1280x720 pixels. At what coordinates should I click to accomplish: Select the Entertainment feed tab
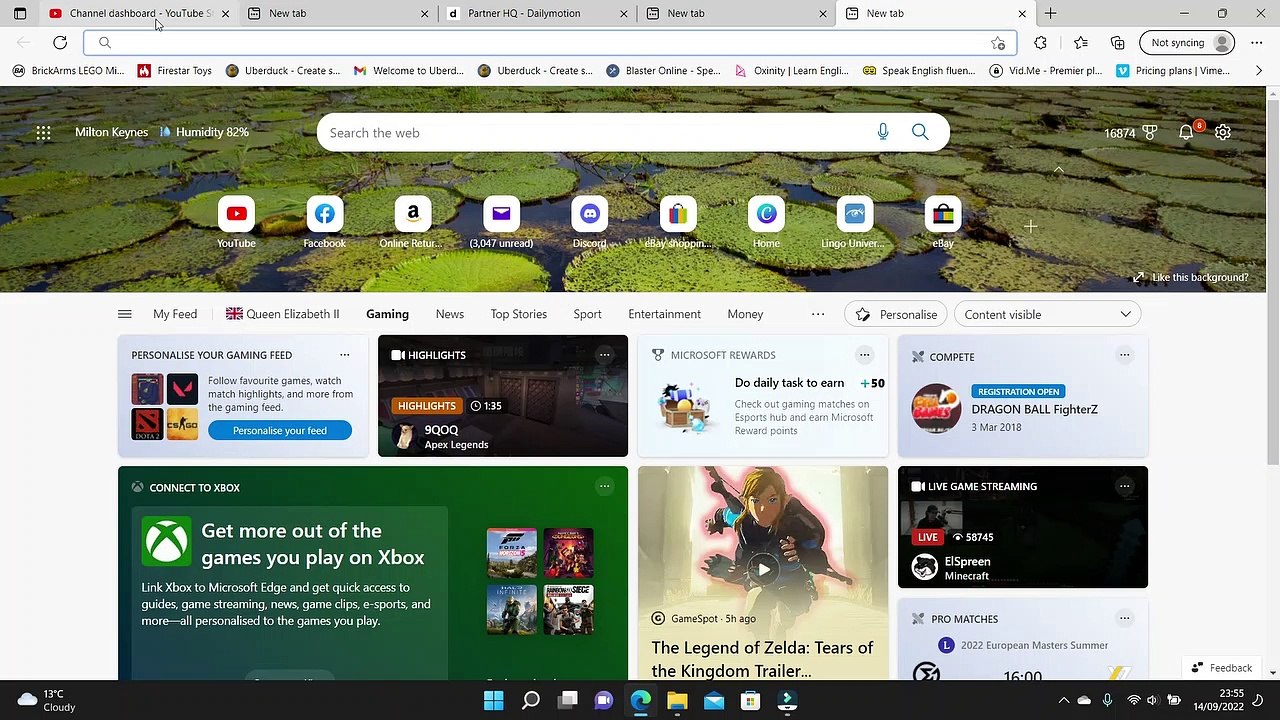[x=664, y=314]
